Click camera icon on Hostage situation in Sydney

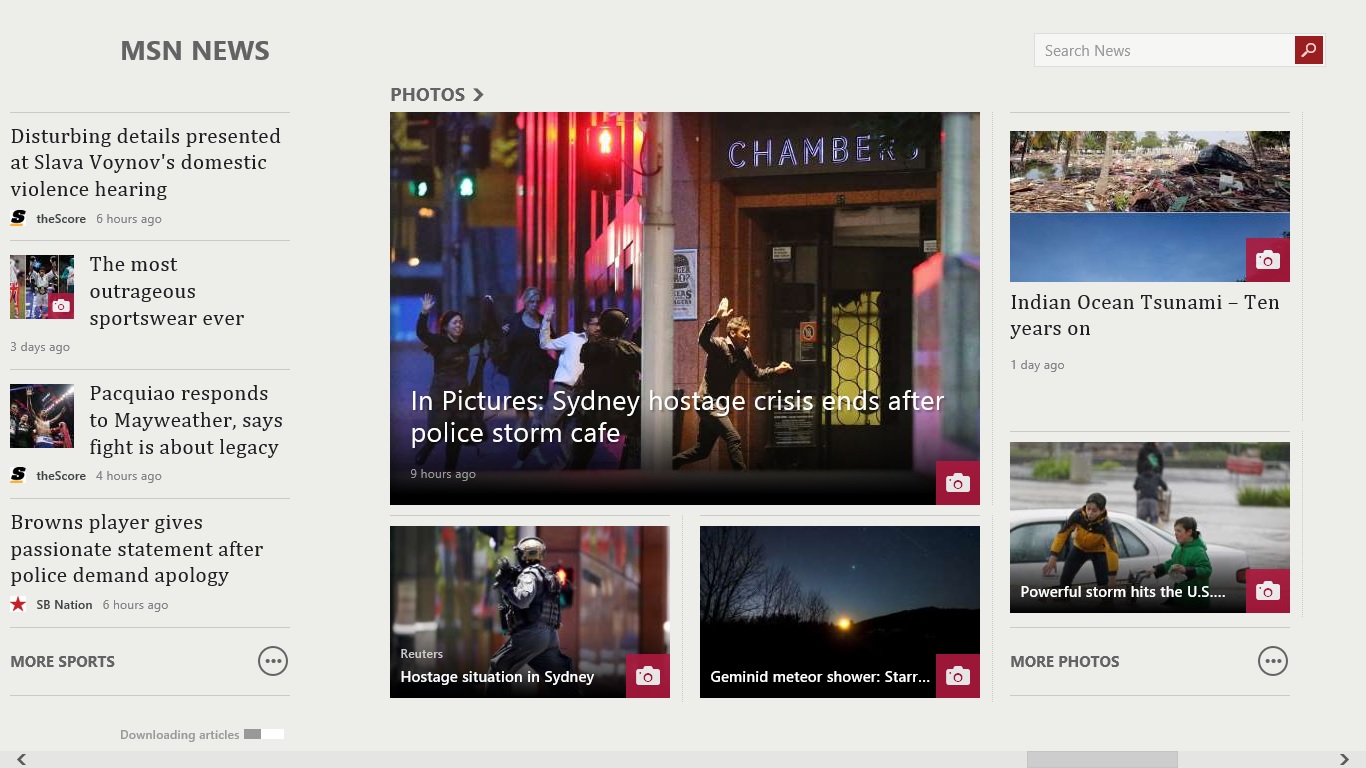click(648, 676)
